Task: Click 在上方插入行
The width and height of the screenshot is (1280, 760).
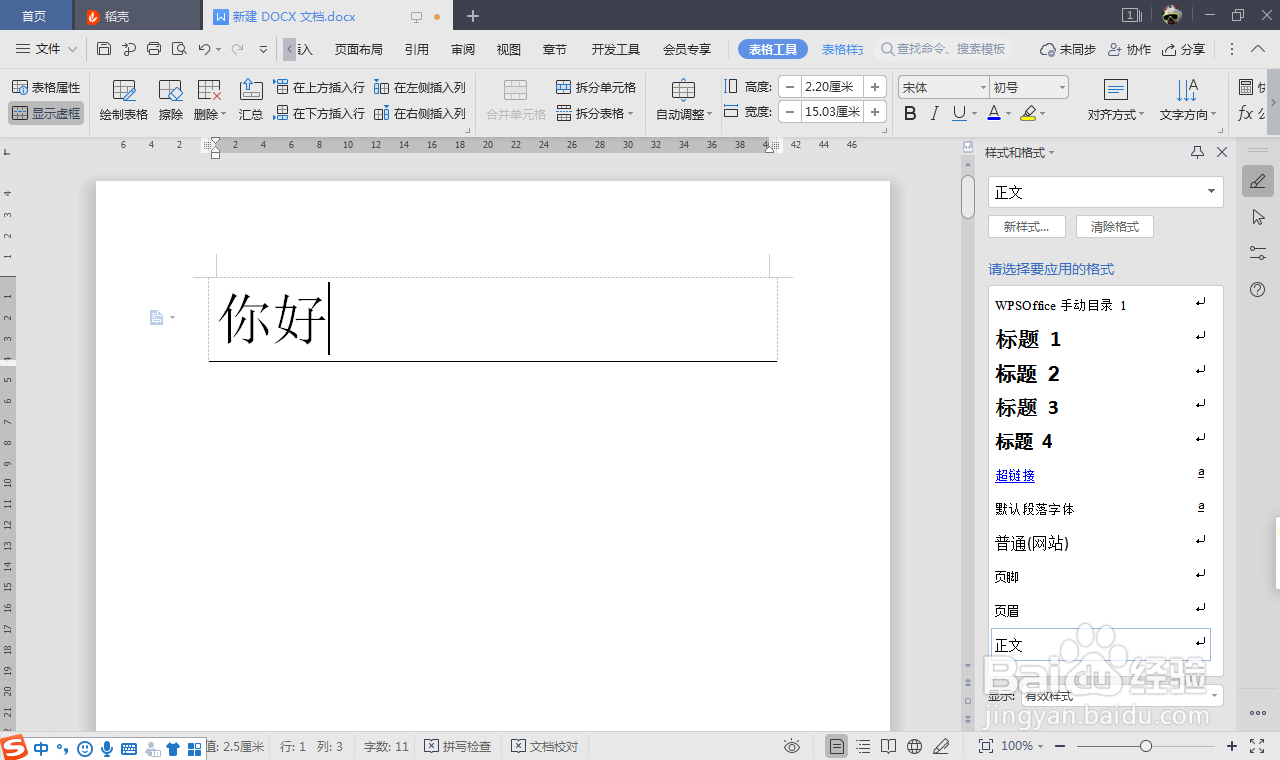Action: (x=319, y=88)
